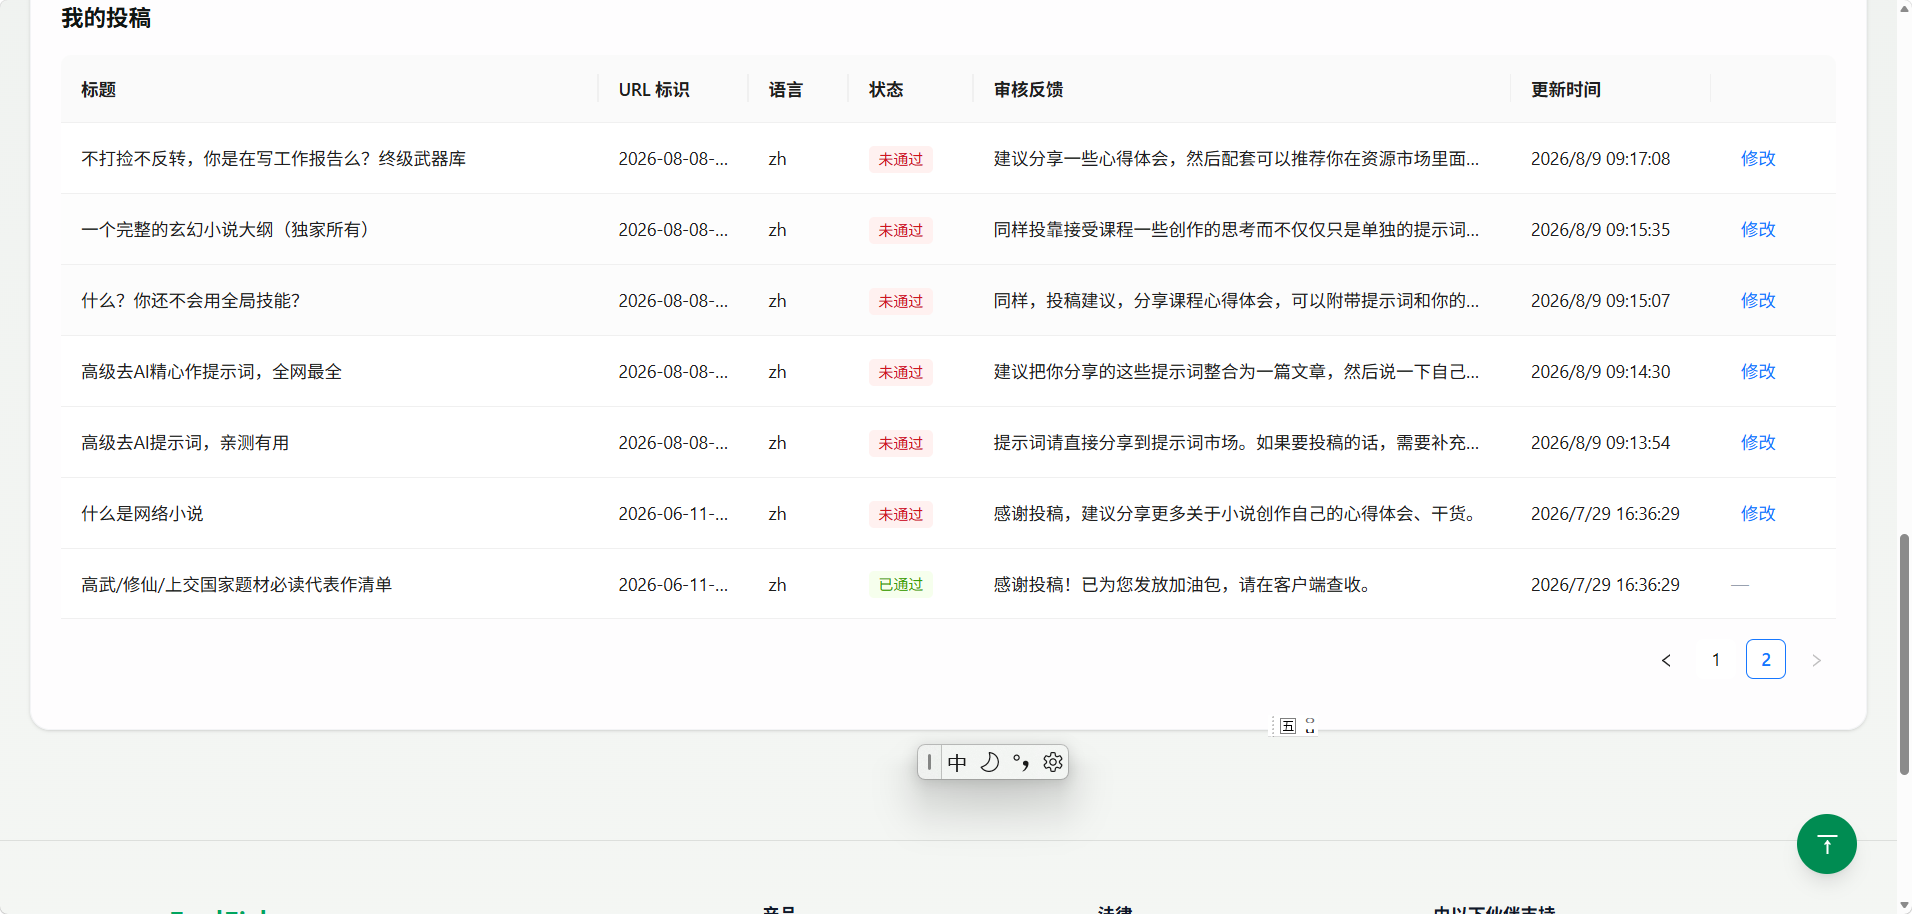Click the 我的投稿 section heading
Viewport: 1912px width, 914px height.
(106, 19)
